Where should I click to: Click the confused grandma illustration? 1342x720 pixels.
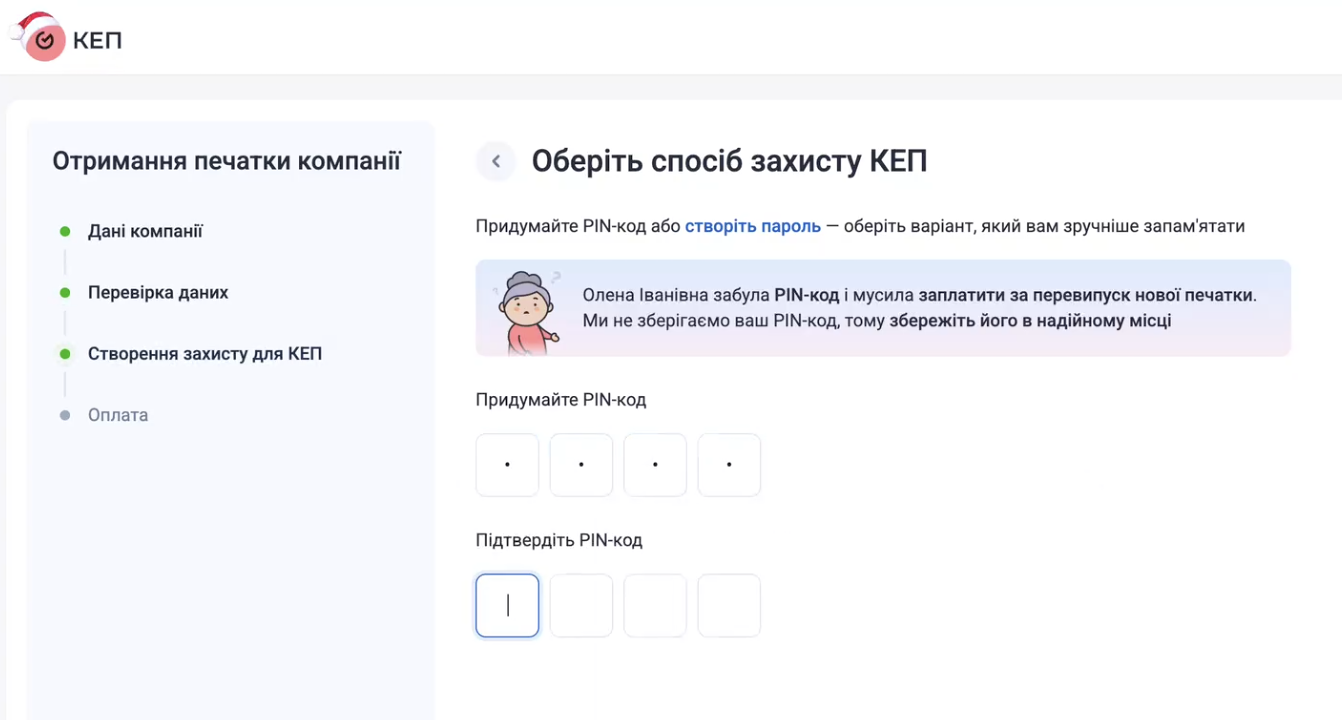527,310
